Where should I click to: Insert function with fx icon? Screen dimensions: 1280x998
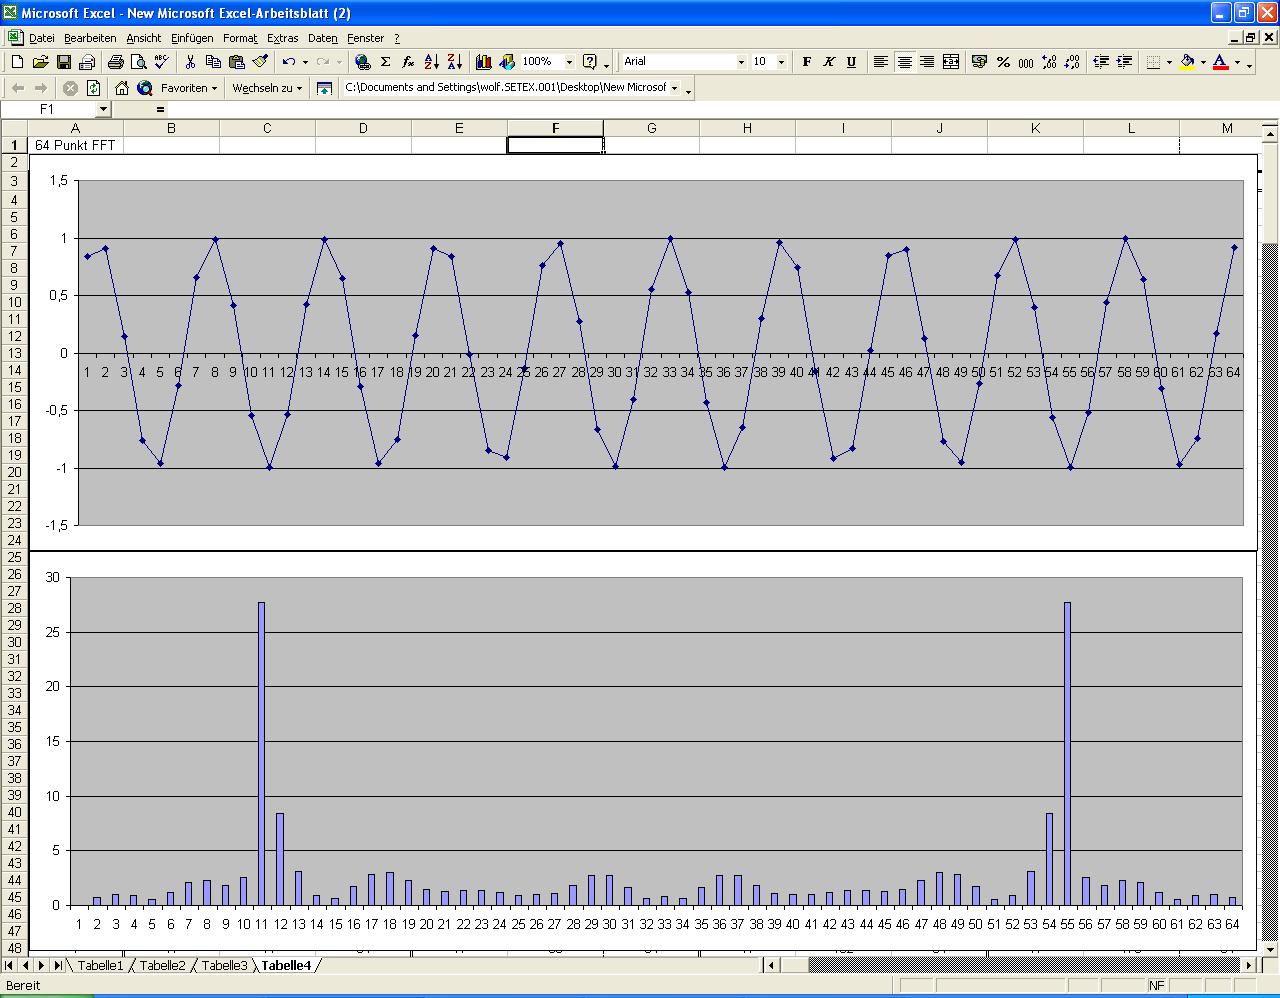[408, 62]
